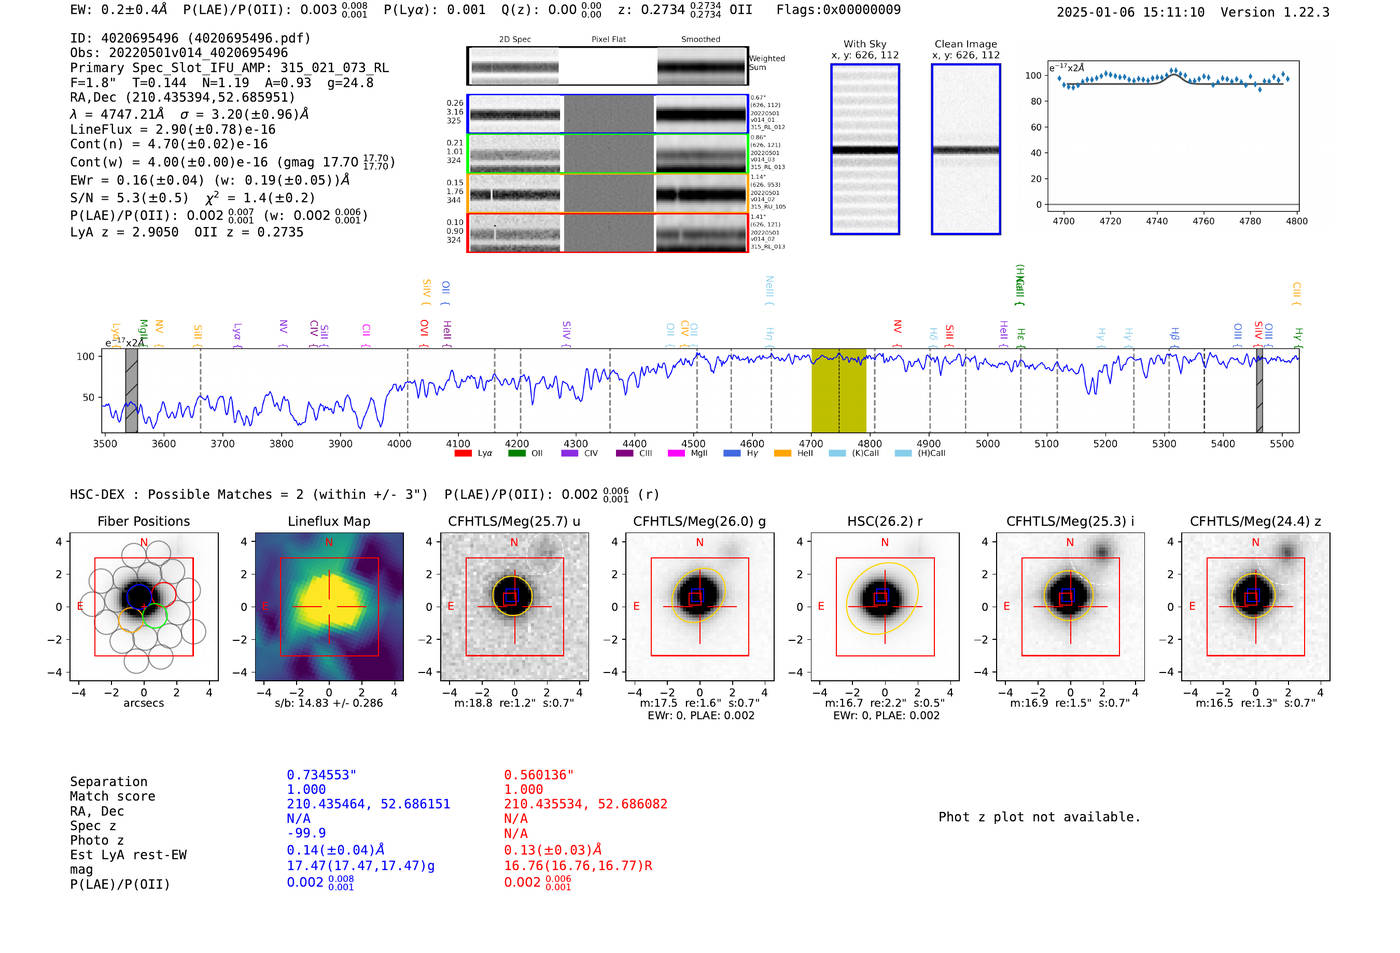Click the Clean Image panel
1400x953 pixels.
[x=966, y=149]
